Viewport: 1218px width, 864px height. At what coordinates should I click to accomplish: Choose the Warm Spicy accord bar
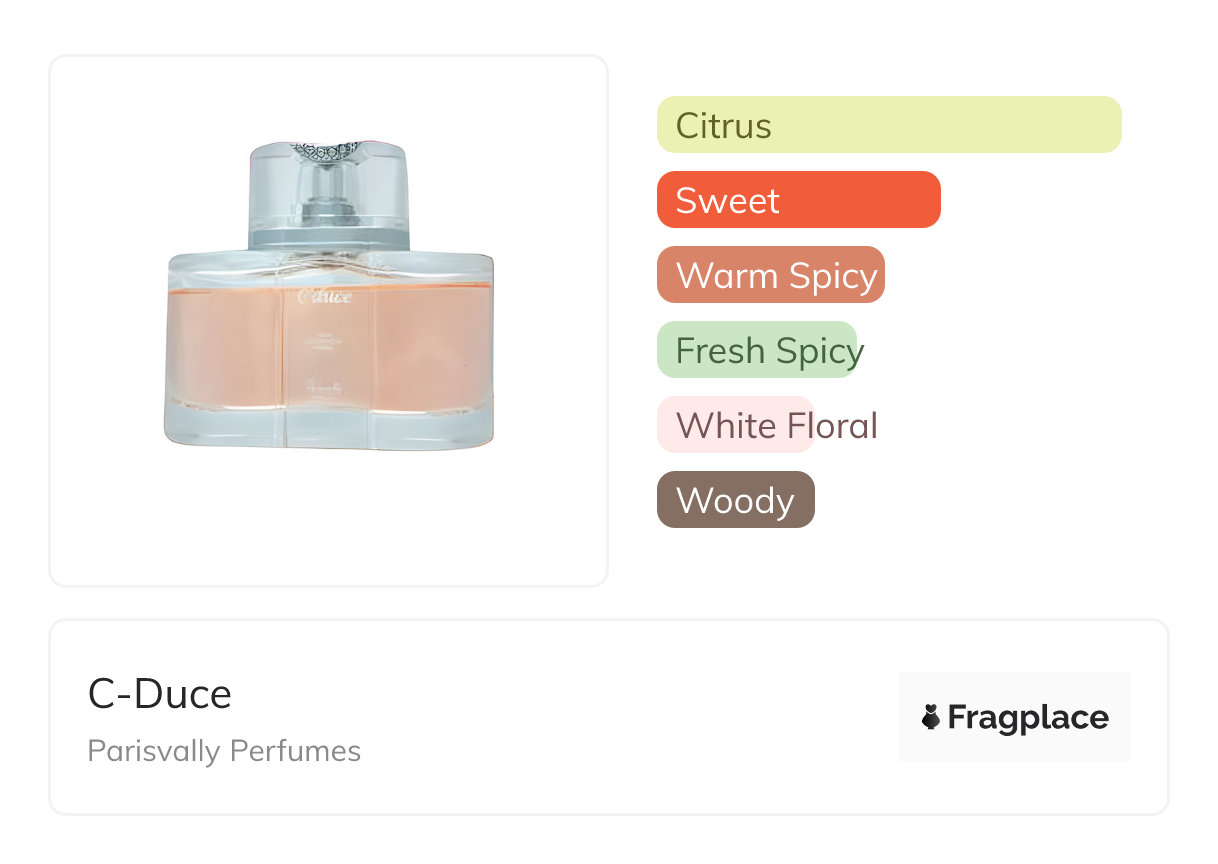[770, 275]
